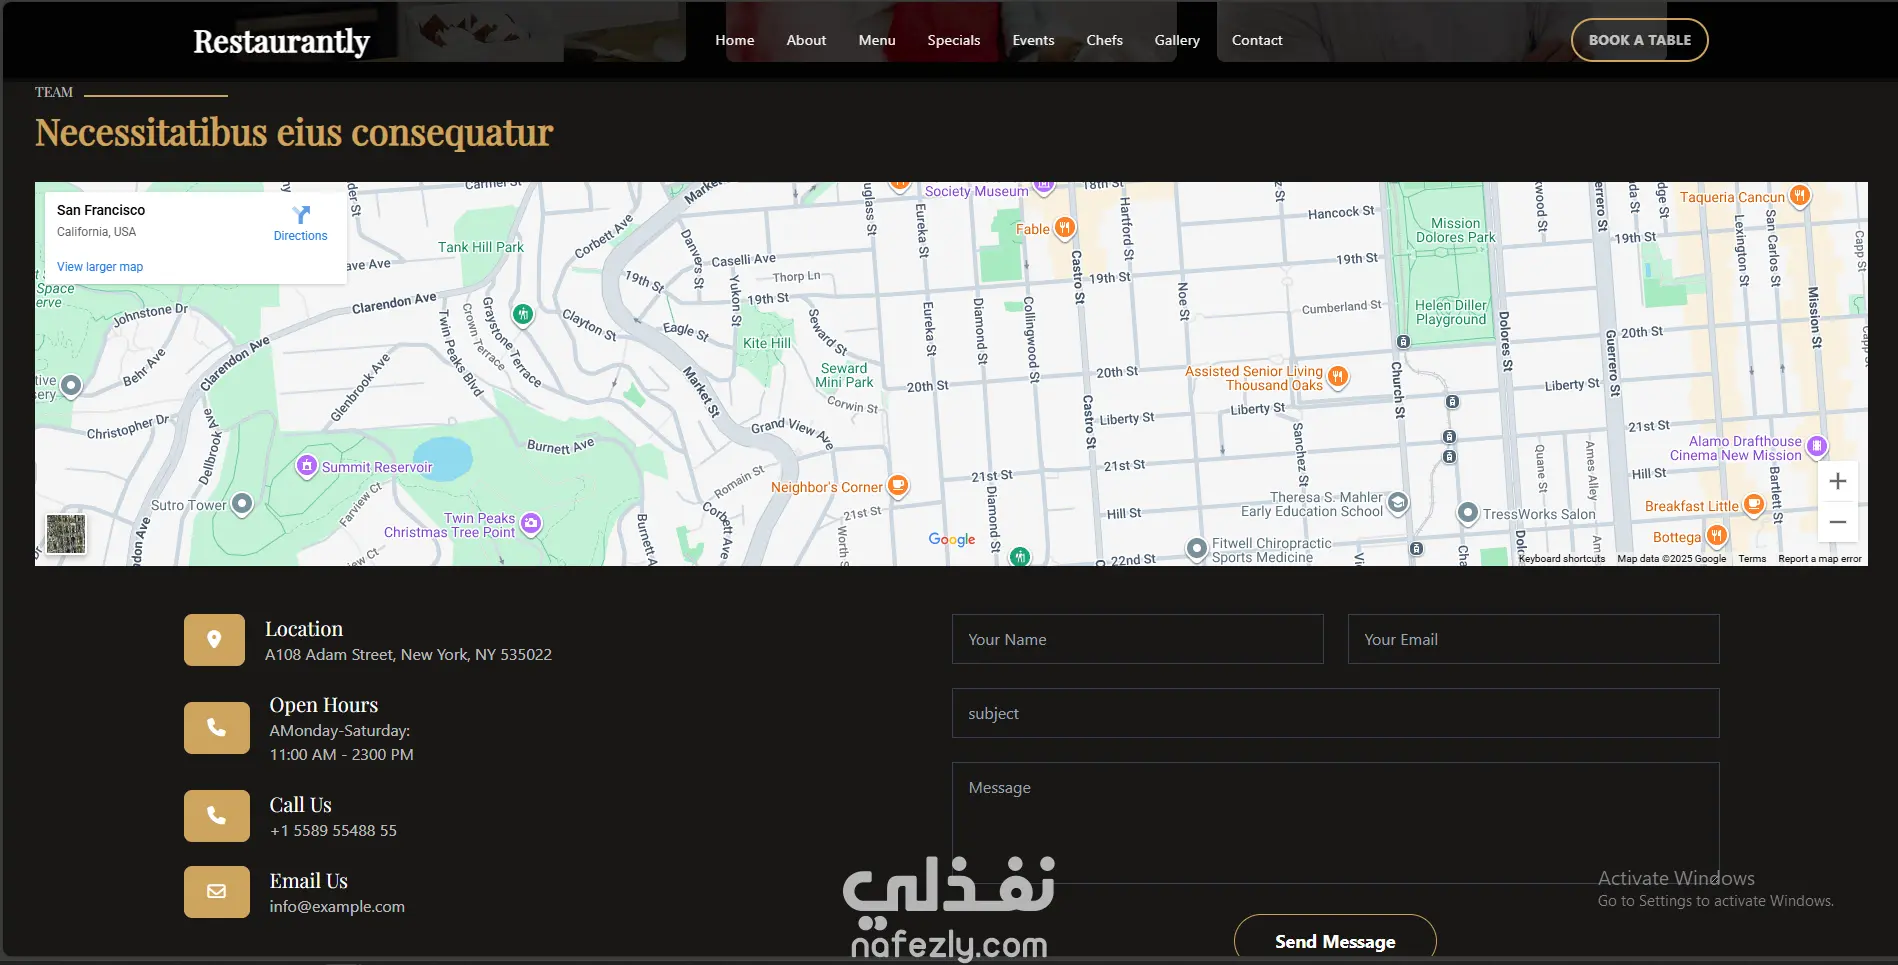Select the green marker near Graystone Terrace
Screen dimensions: 1898x965
click(523, 315)
